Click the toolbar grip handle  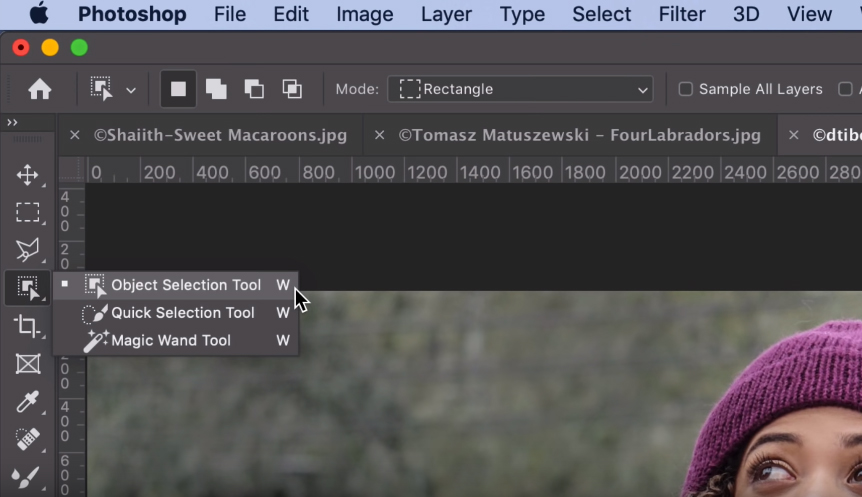pos(27,140)
